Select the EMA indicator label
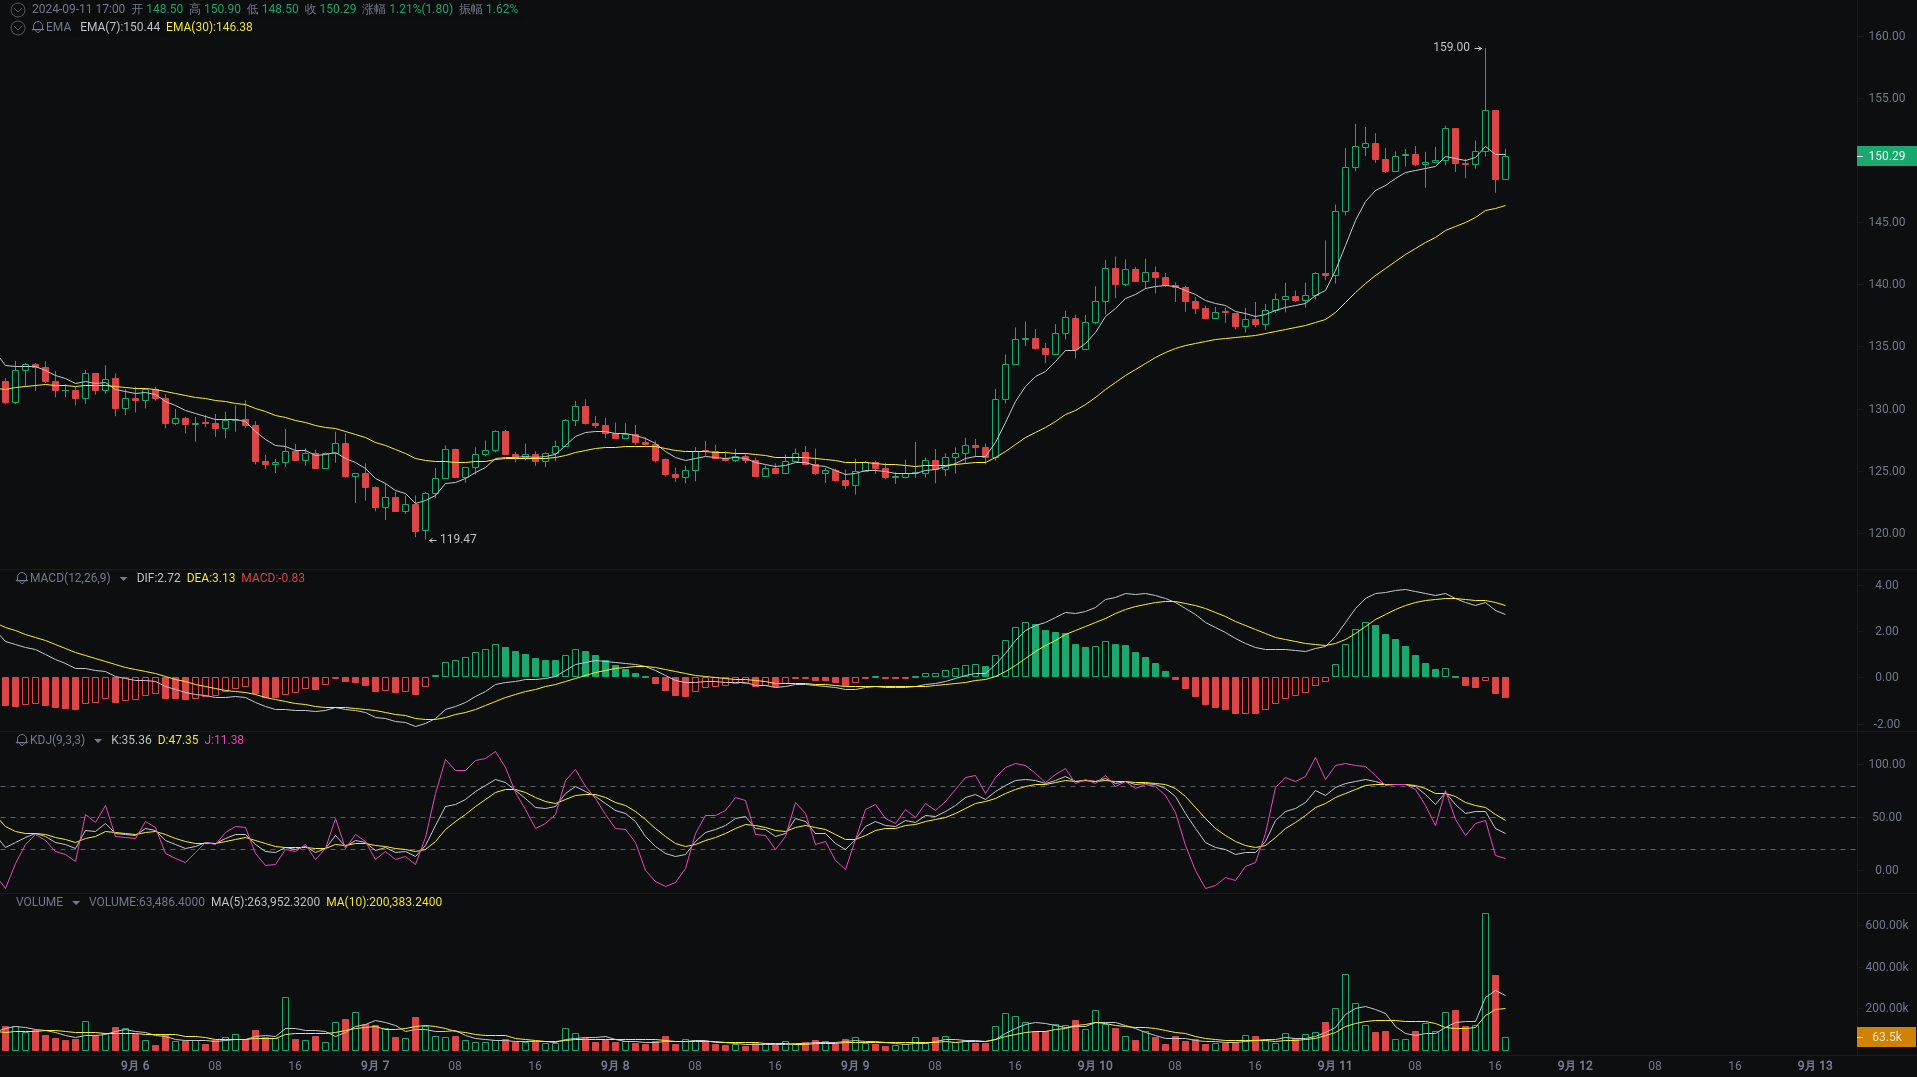 tap(58, 27)
